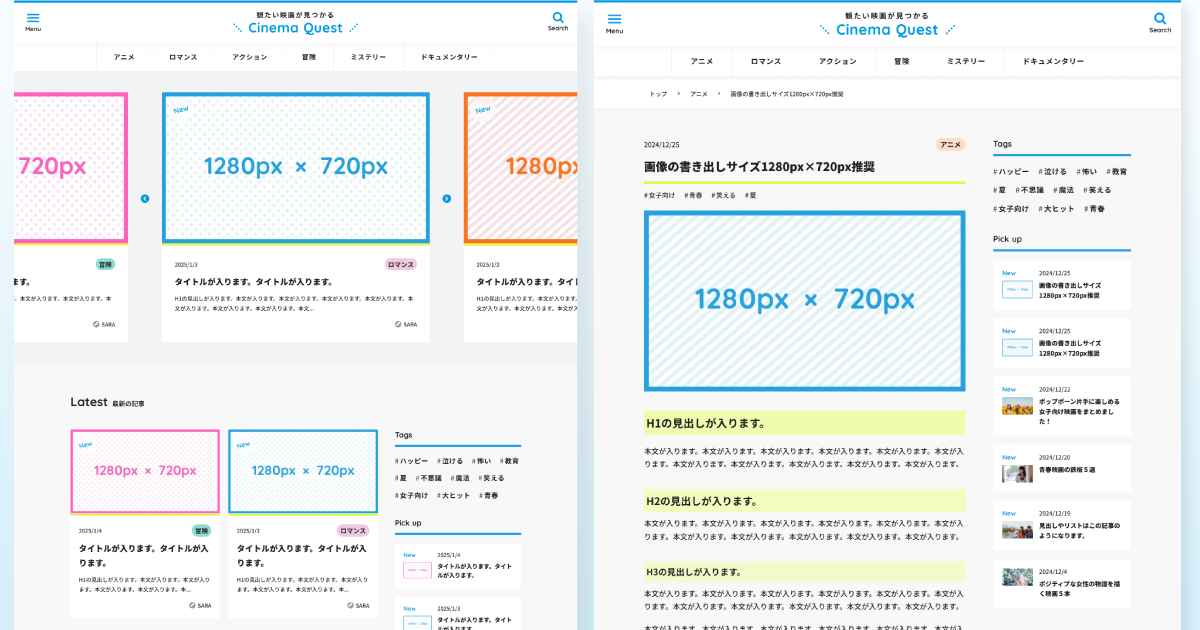Open the ロマンス nav tab on the article page
This screenshot has height=630, width=1200.
pos(766,61)
